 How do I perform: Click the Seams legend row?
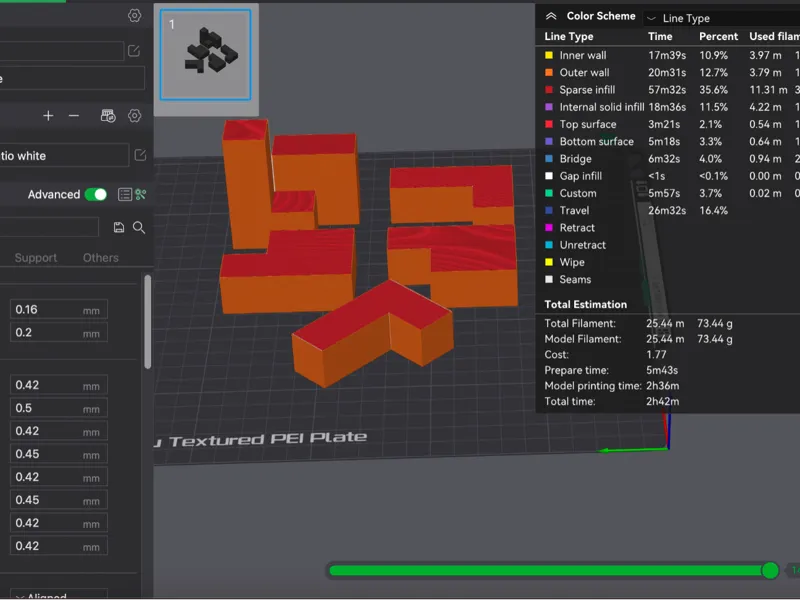click(668, 280)
